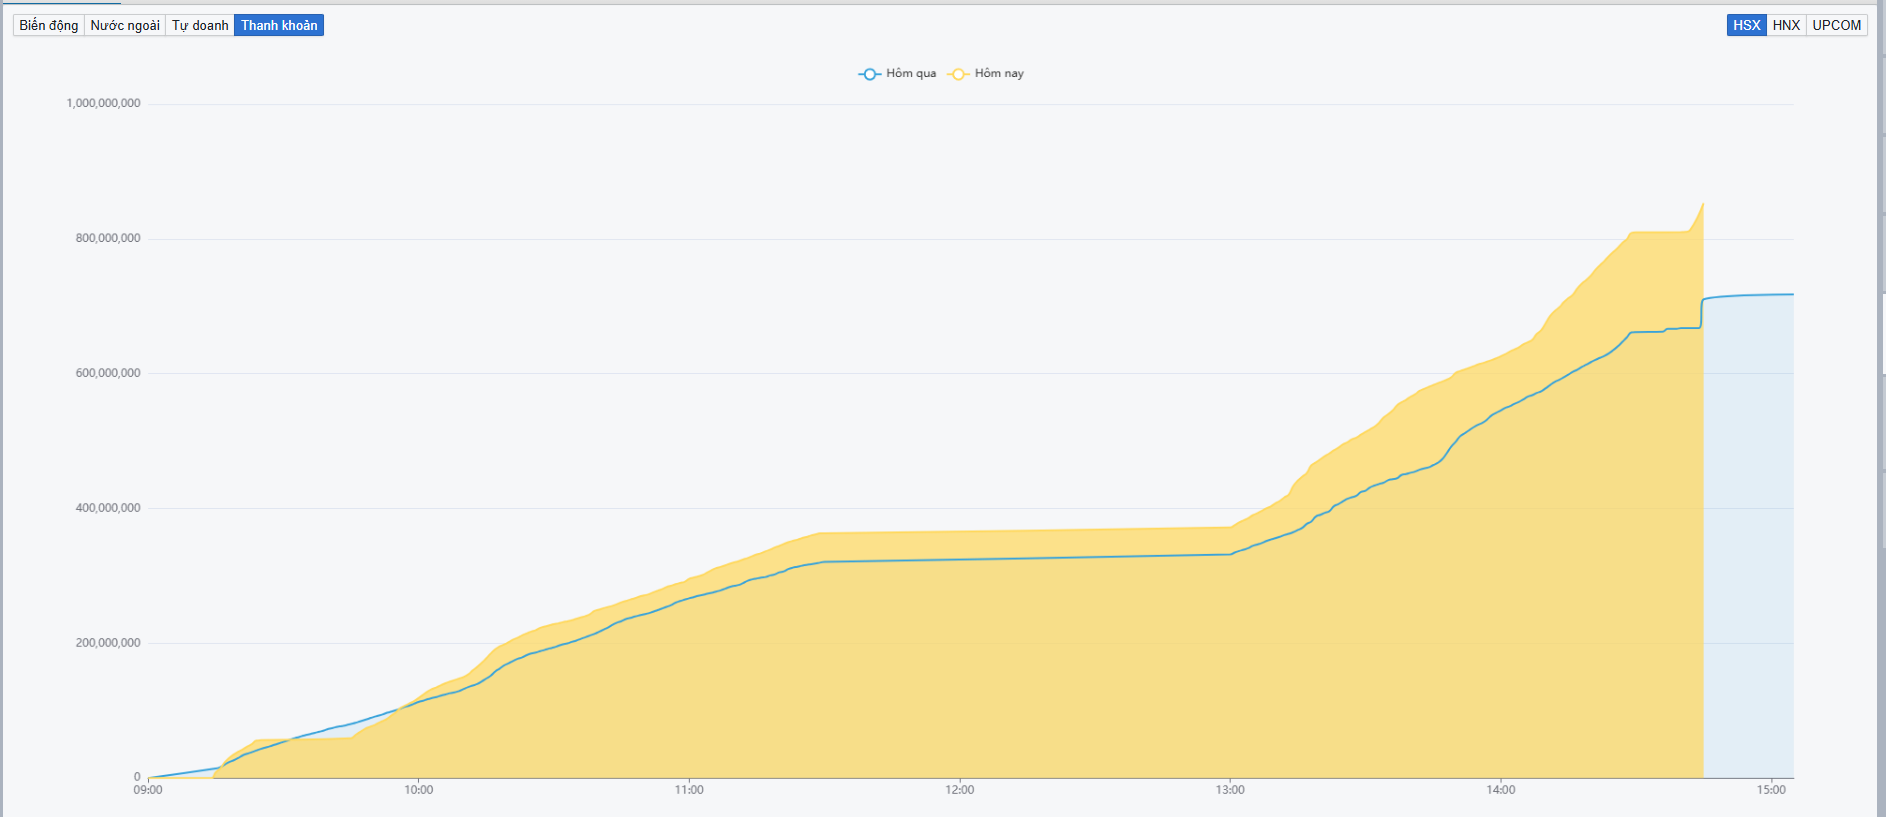1886x817 pixels.
Task: Click the yellow circle legend marker for Hôm nay
Action: 958,74
